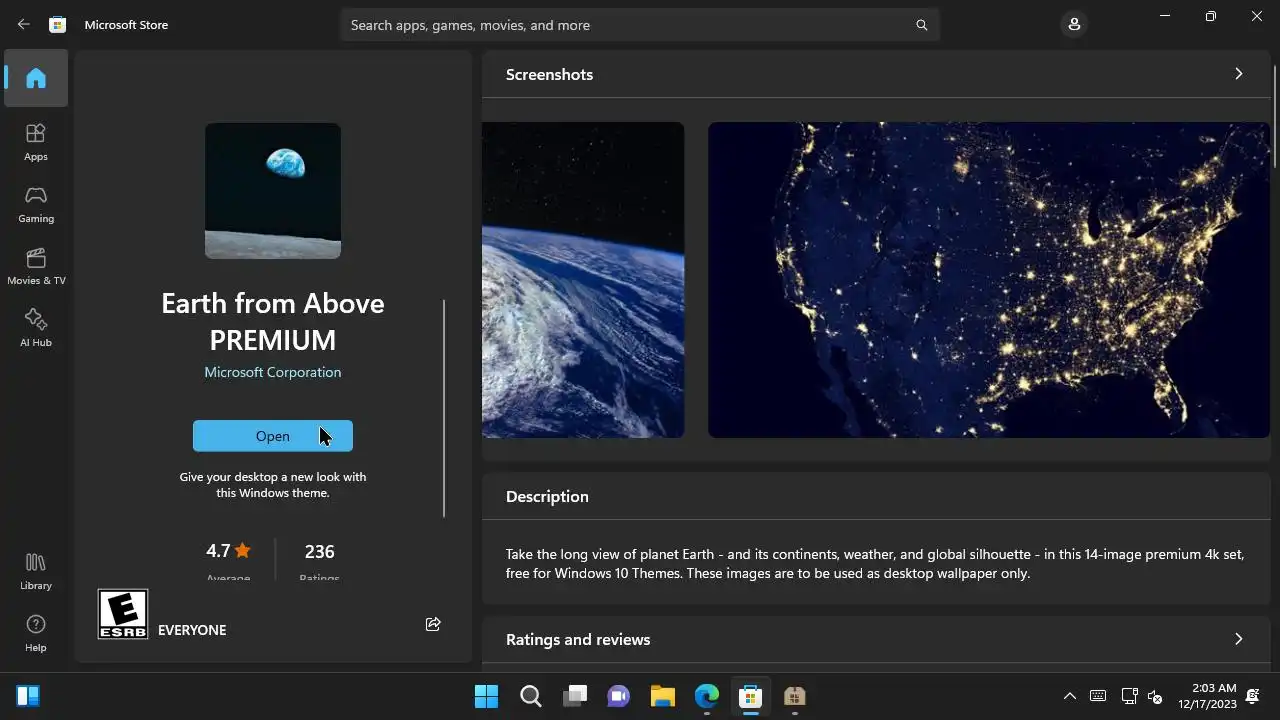Viewport: 1280px width, 720px height.
Task: Click the Windows Start button on taskbar
Action: [486, 696]
